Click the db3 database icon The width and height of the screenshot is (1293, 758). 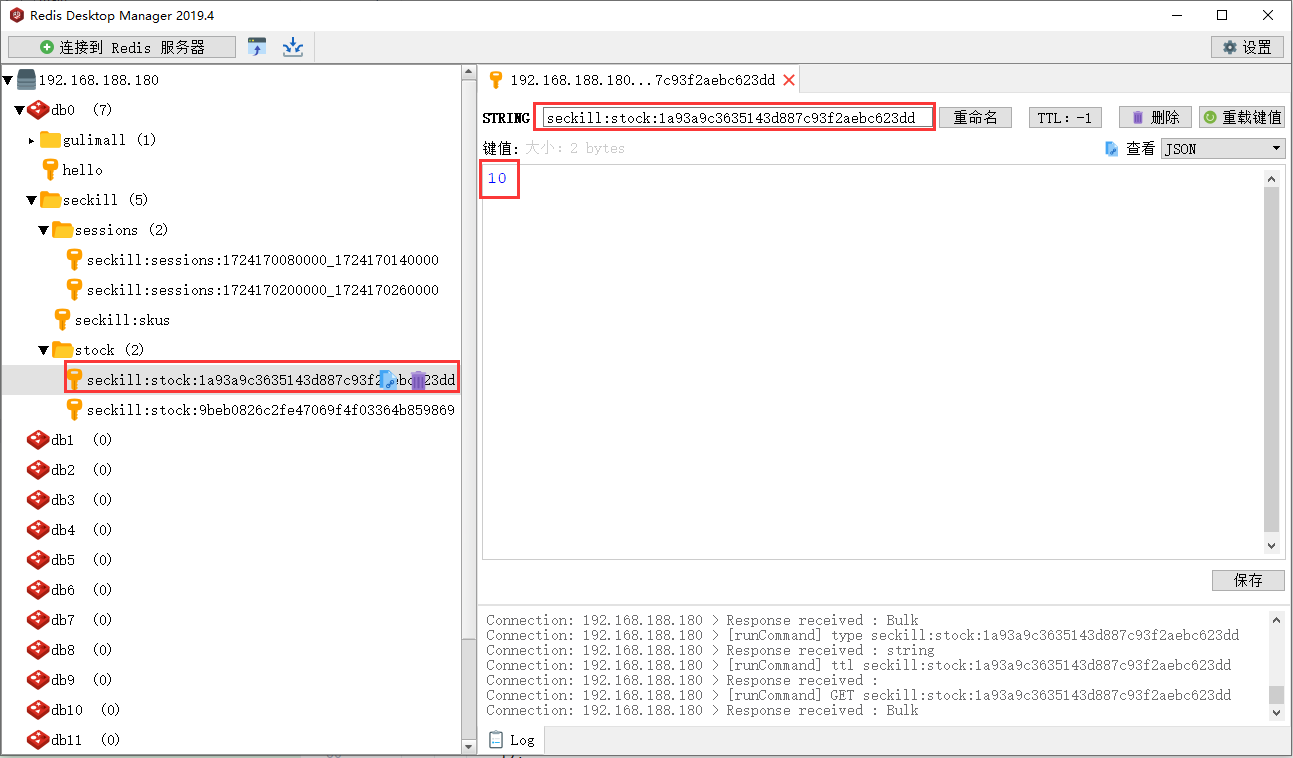[x=38, y=500]
